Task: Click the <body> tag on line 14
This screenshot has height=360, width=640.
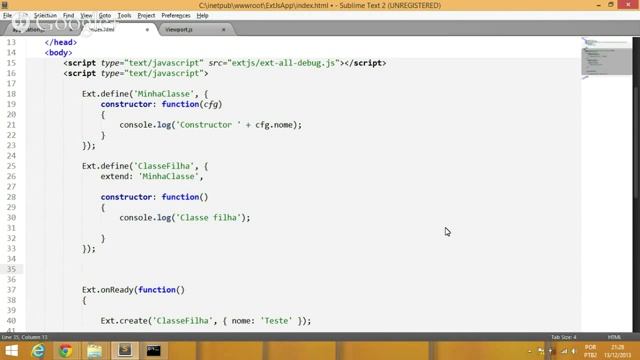Action: click(58, 53)
